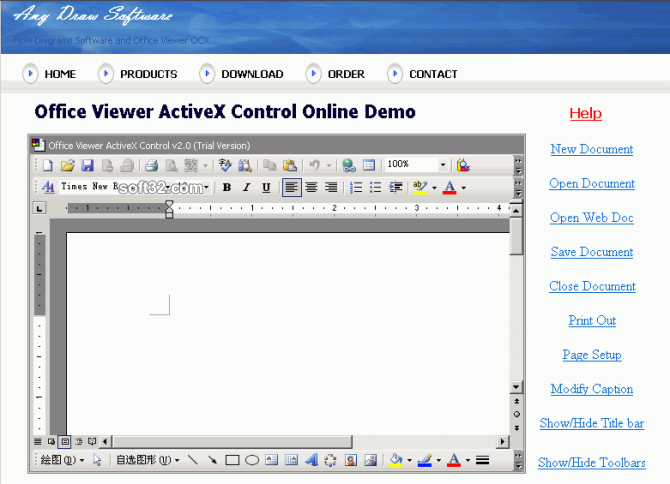Open the Times New Roman font dropdown
The height and width of the screenshot is (484, 670).
pyautogui.click(x=168, y=187)
